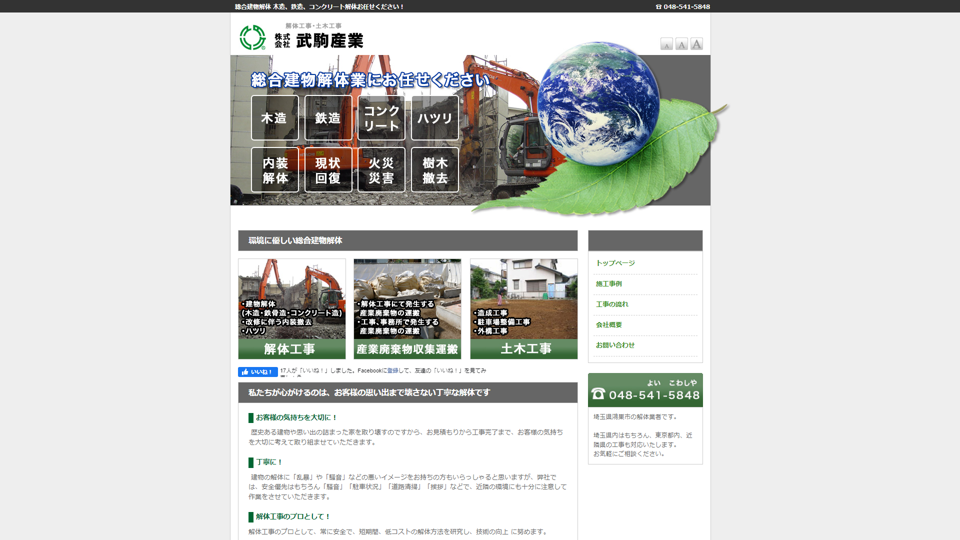
Task: Select the 鉄造 demolition tile
Action: coord(328,118)
